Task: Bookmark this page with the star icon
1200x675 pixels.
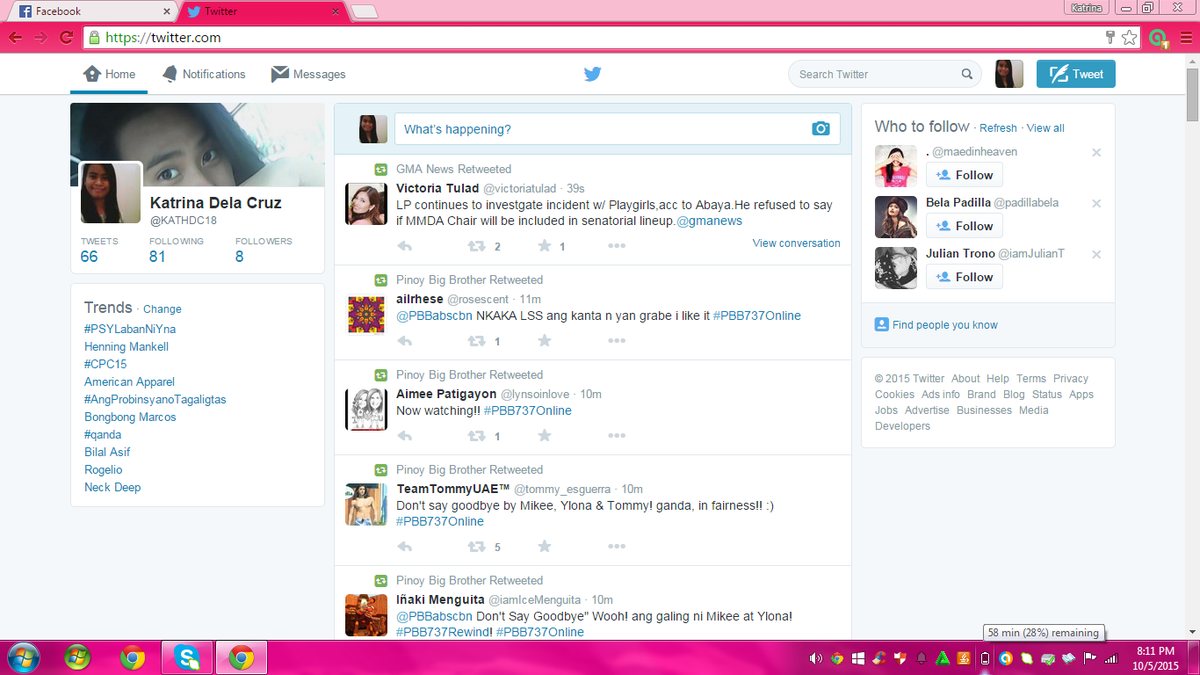Action: [x=1130, y=38]
